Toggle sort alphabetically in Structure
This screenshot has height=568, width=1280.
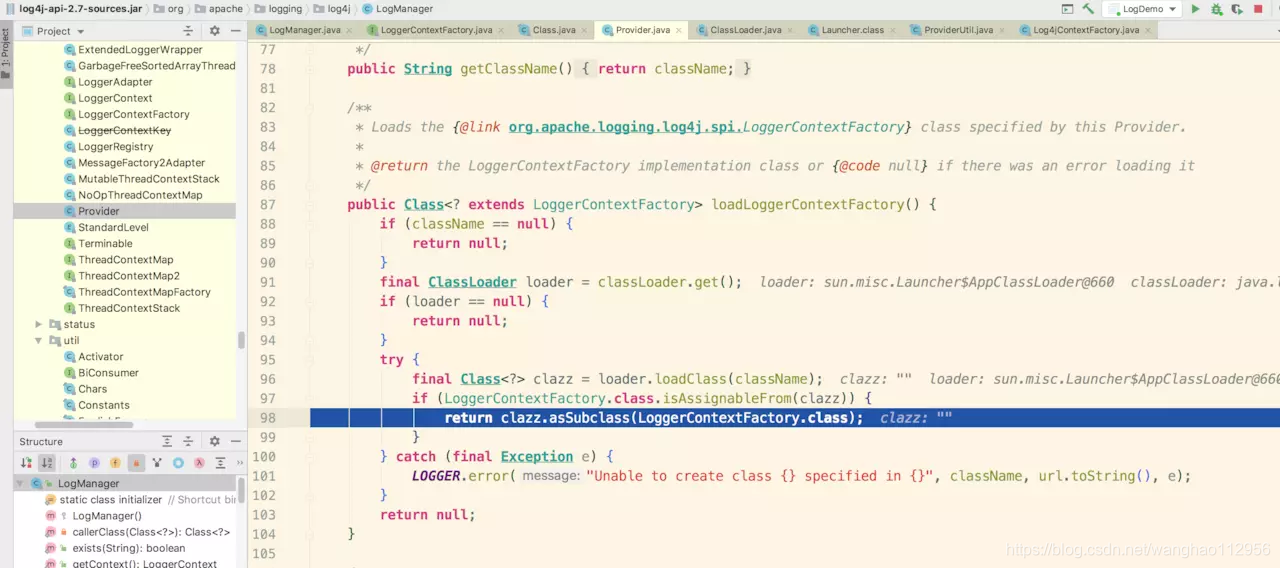click(x=47, y=463)
